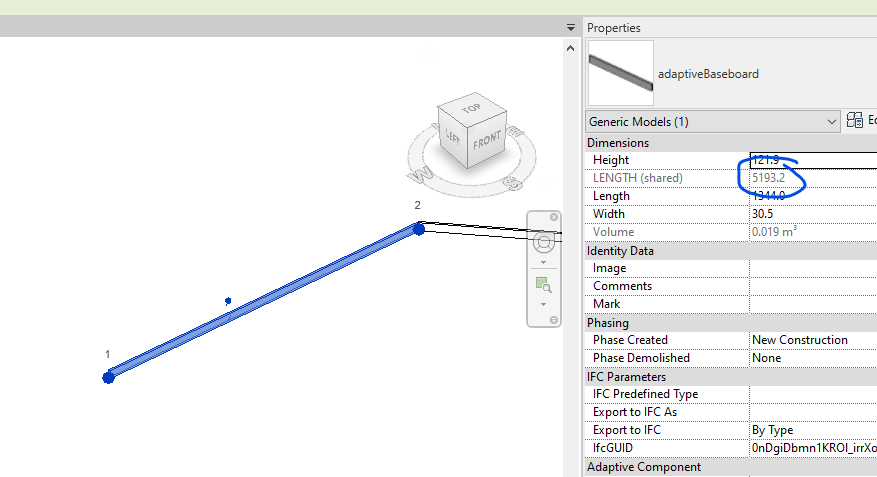Click the IfcGUID label

click(x=613, y=447)
